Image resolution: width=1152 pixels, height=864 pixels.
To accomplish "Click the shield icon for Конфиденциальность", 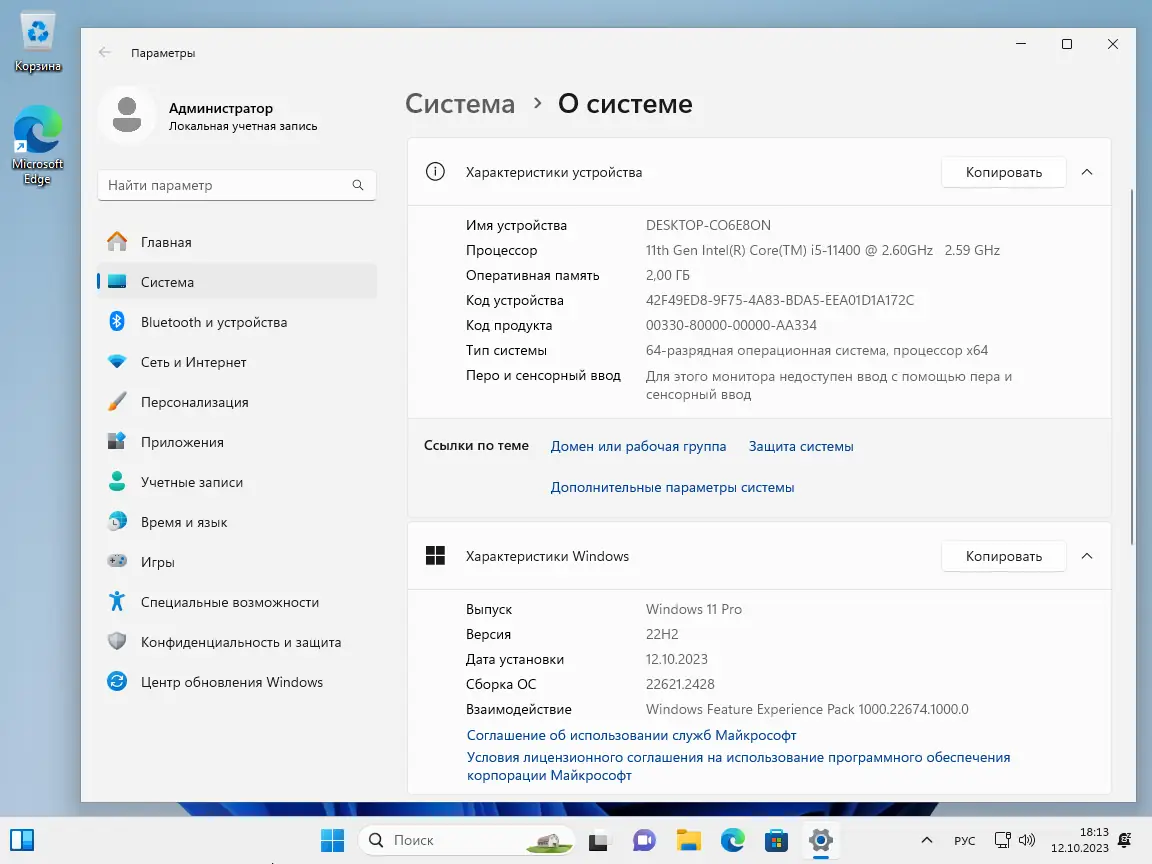I will (117, 641).
